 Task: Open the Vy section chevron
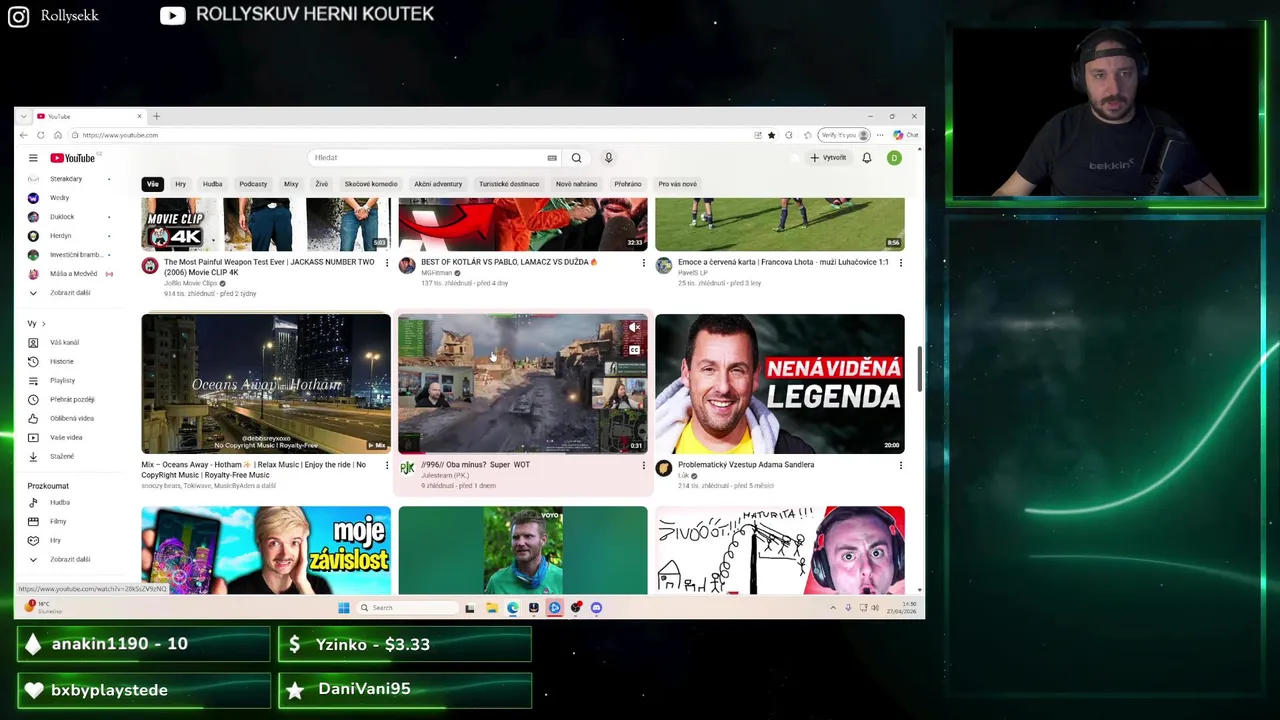point(43,323)
